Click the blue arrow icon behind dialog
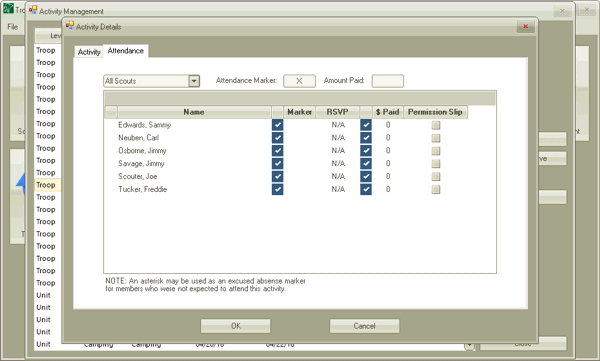Viewport: 600px width, 361px height. [x=21, y=184]
